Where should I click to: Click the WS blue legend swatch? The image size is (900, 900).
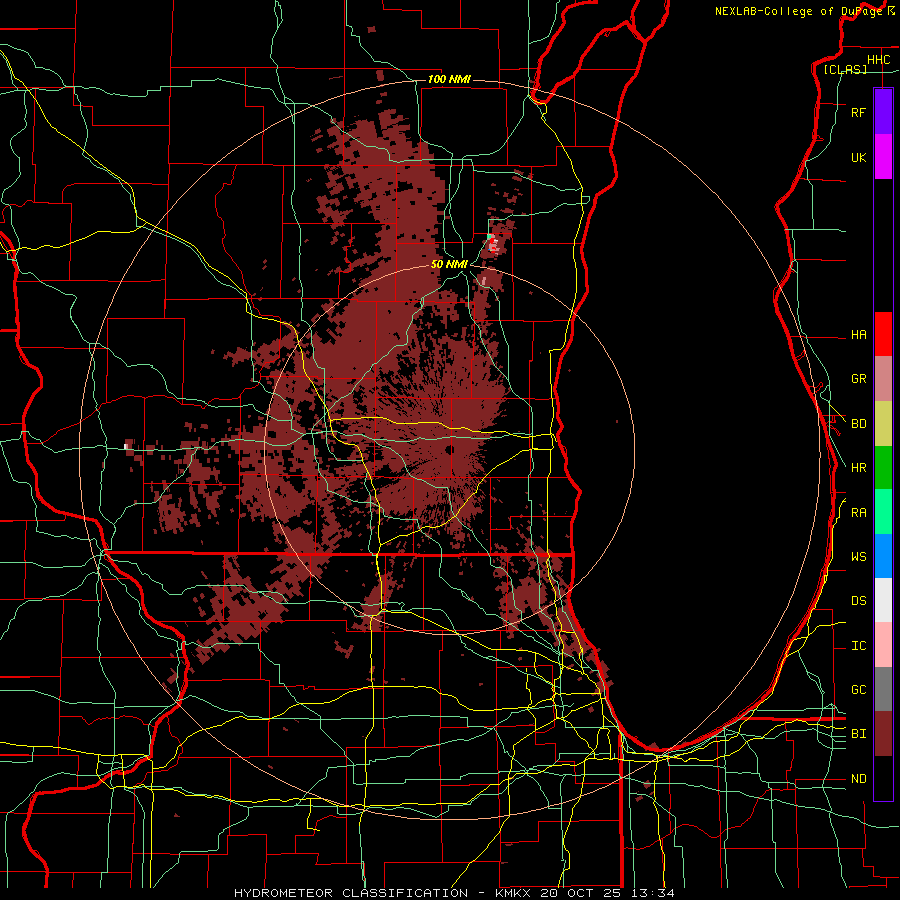tap(883, 556)
